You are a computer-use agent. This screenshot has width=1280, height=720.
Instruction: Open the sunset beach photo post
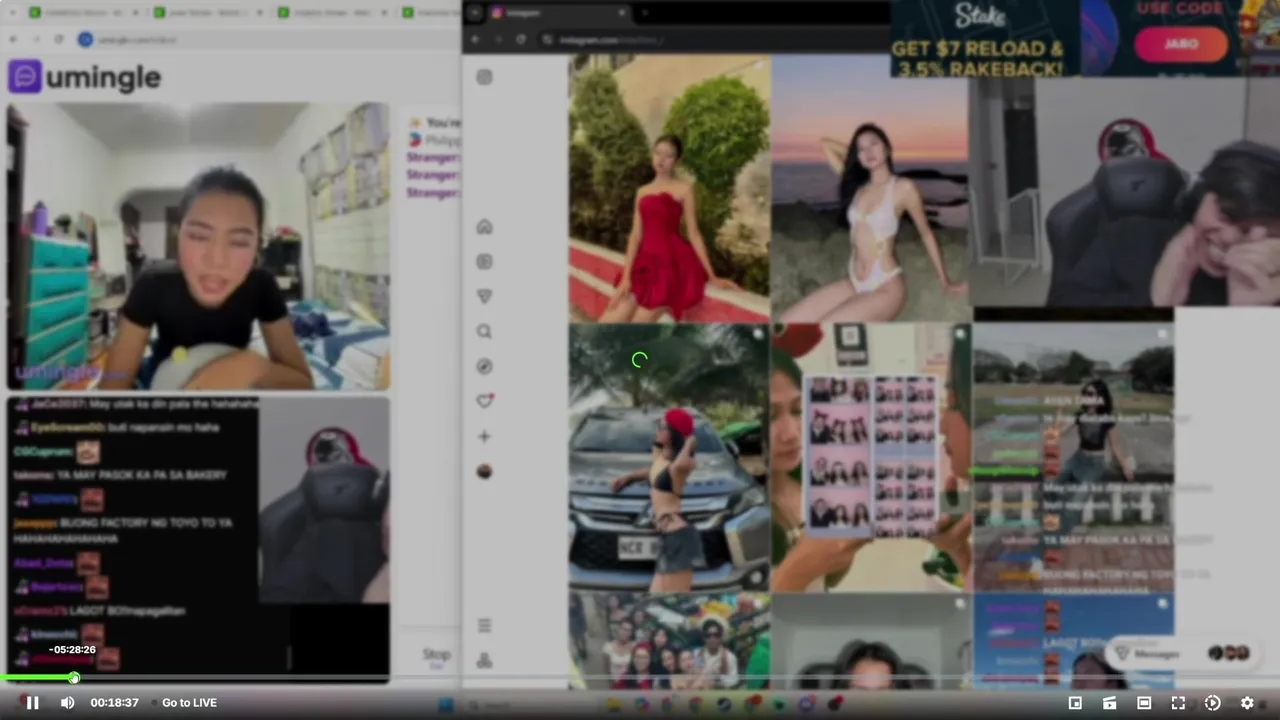[870, 188]
